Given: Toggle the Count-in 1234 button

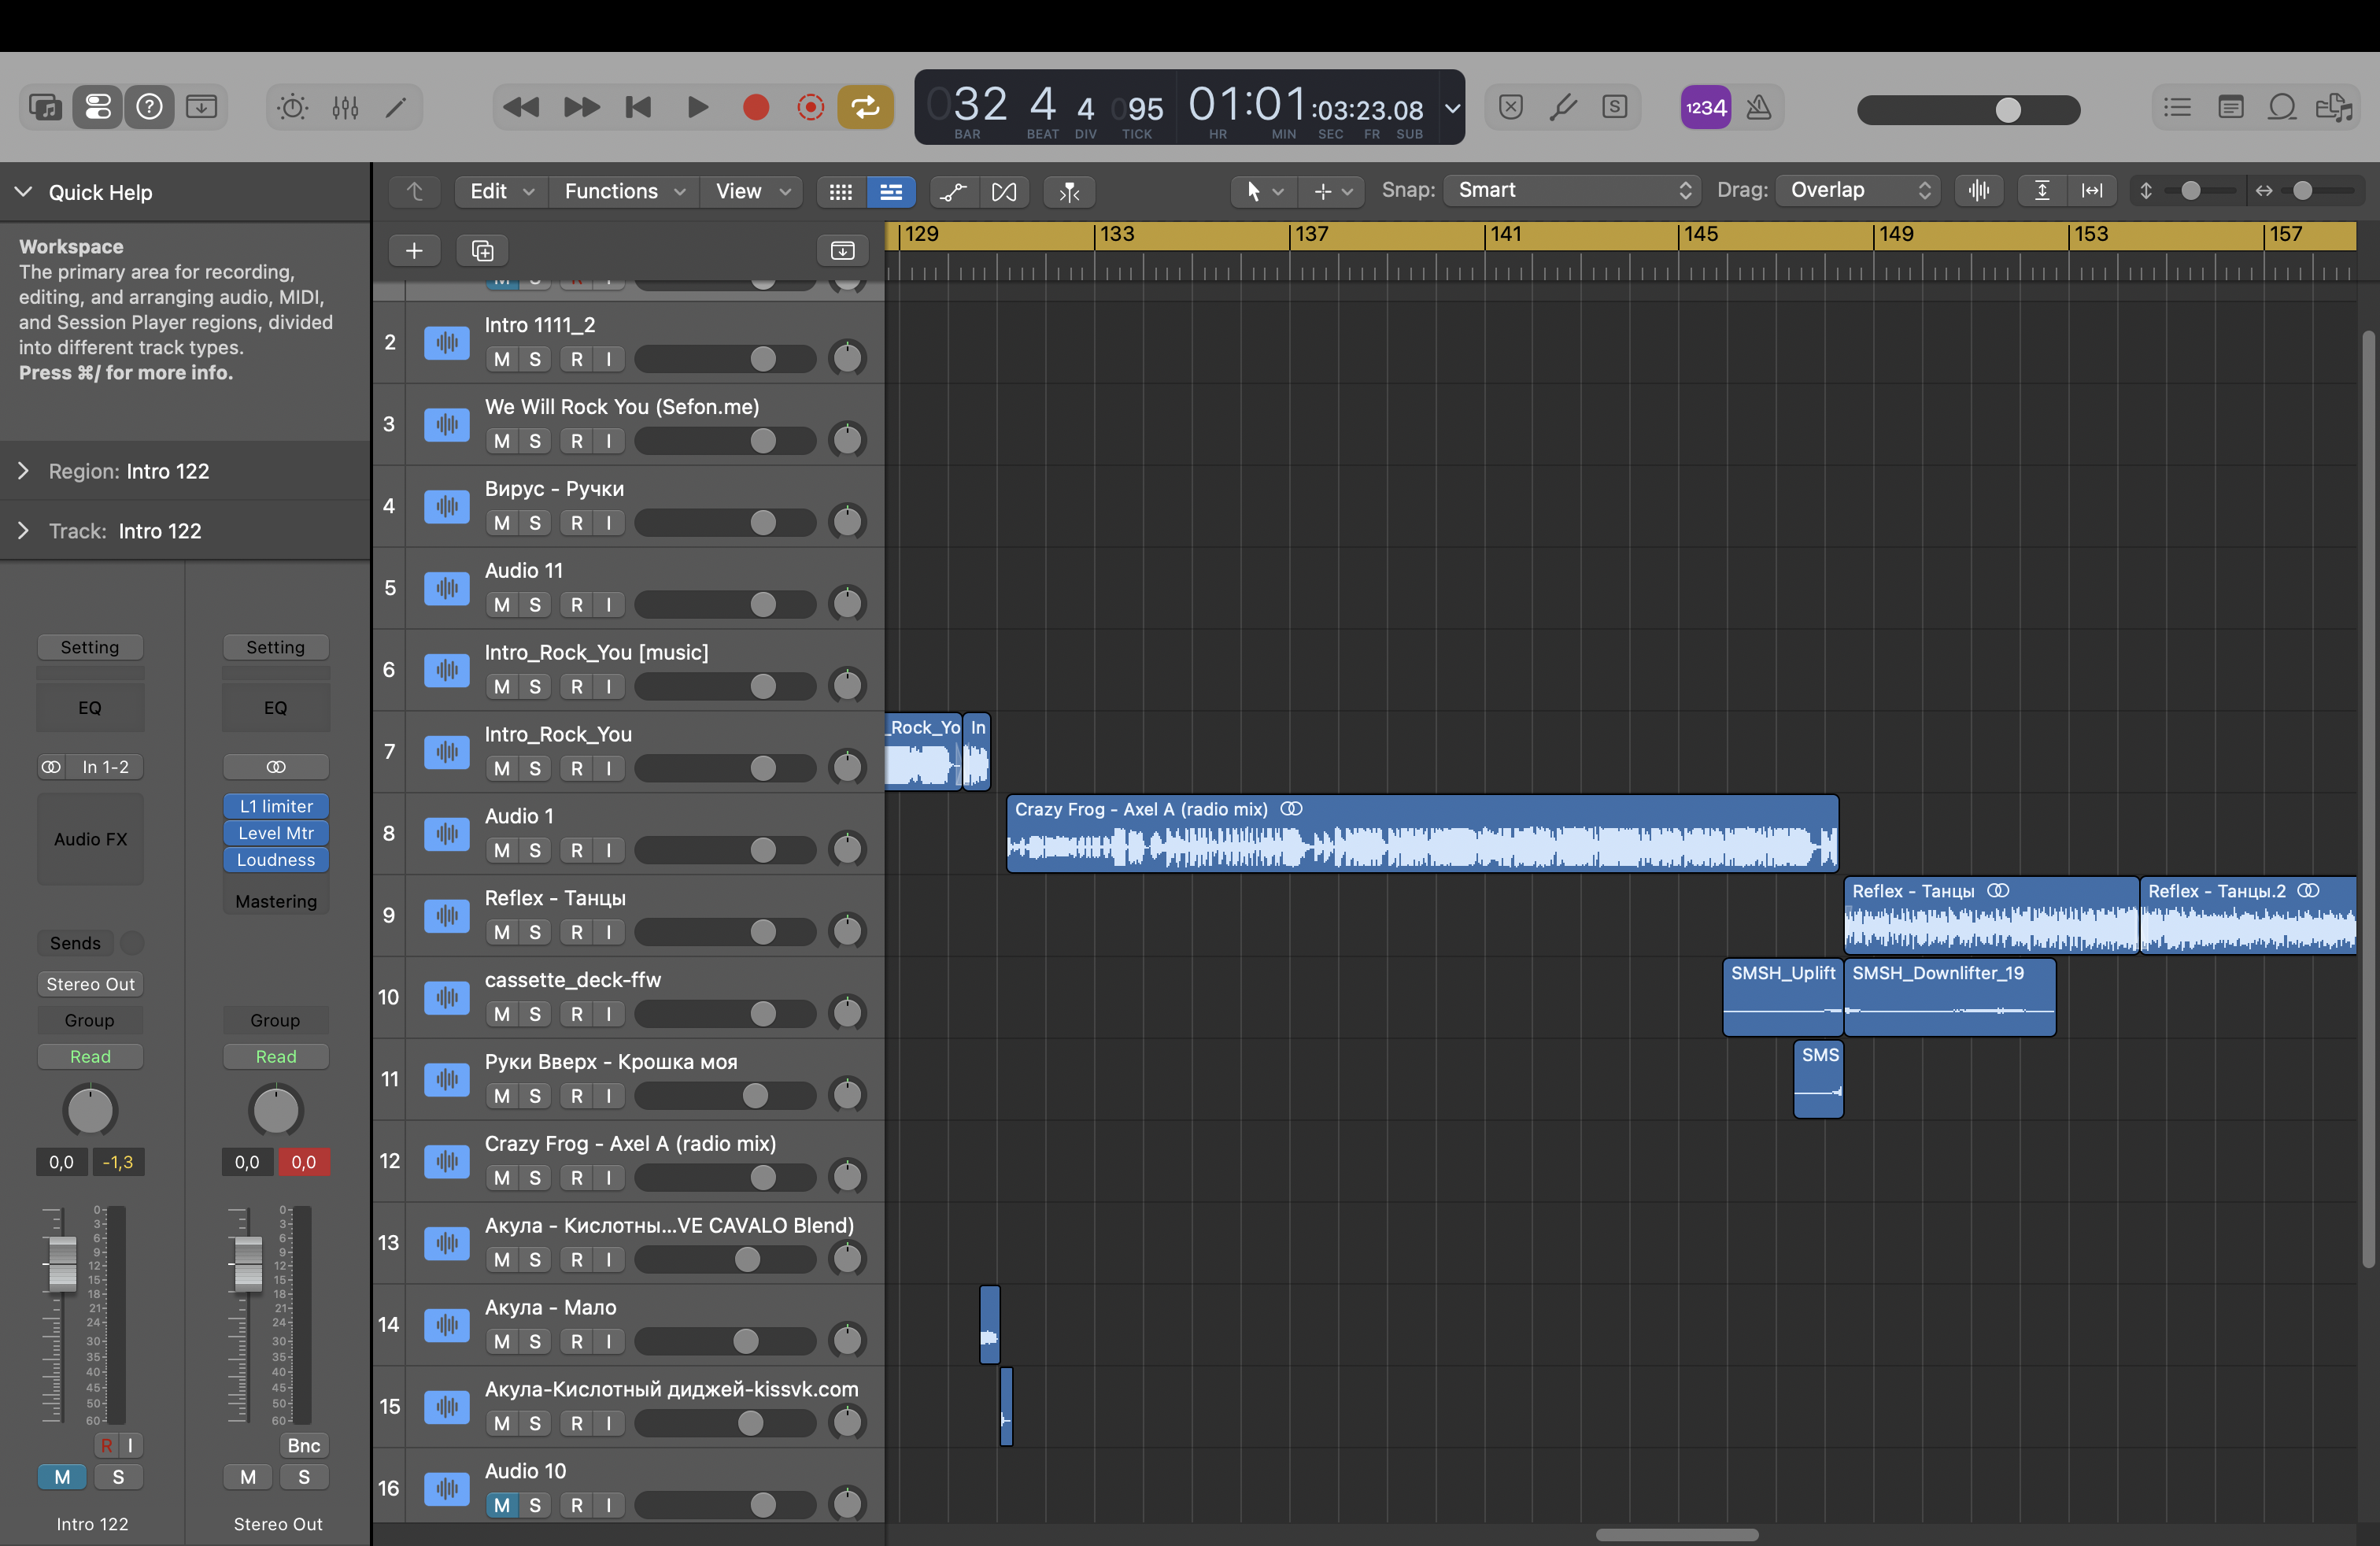Looking at the screenshot, I should [x=1706, y=107].
